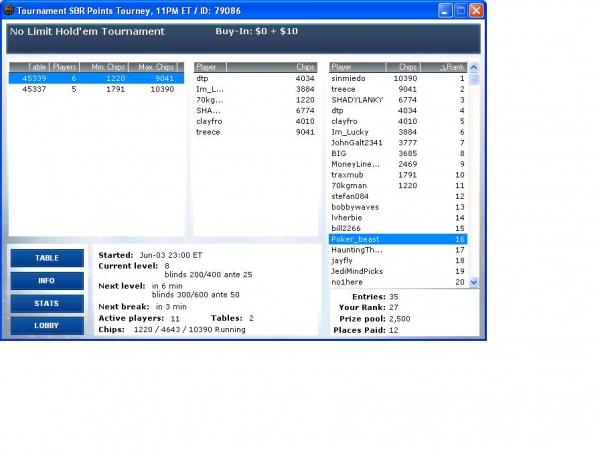Image resolution: width=600 pixels, height=450 pixels.
Task: Maximize the tournament lobby window
Action: pyautogui.click(x=460, y=11)
